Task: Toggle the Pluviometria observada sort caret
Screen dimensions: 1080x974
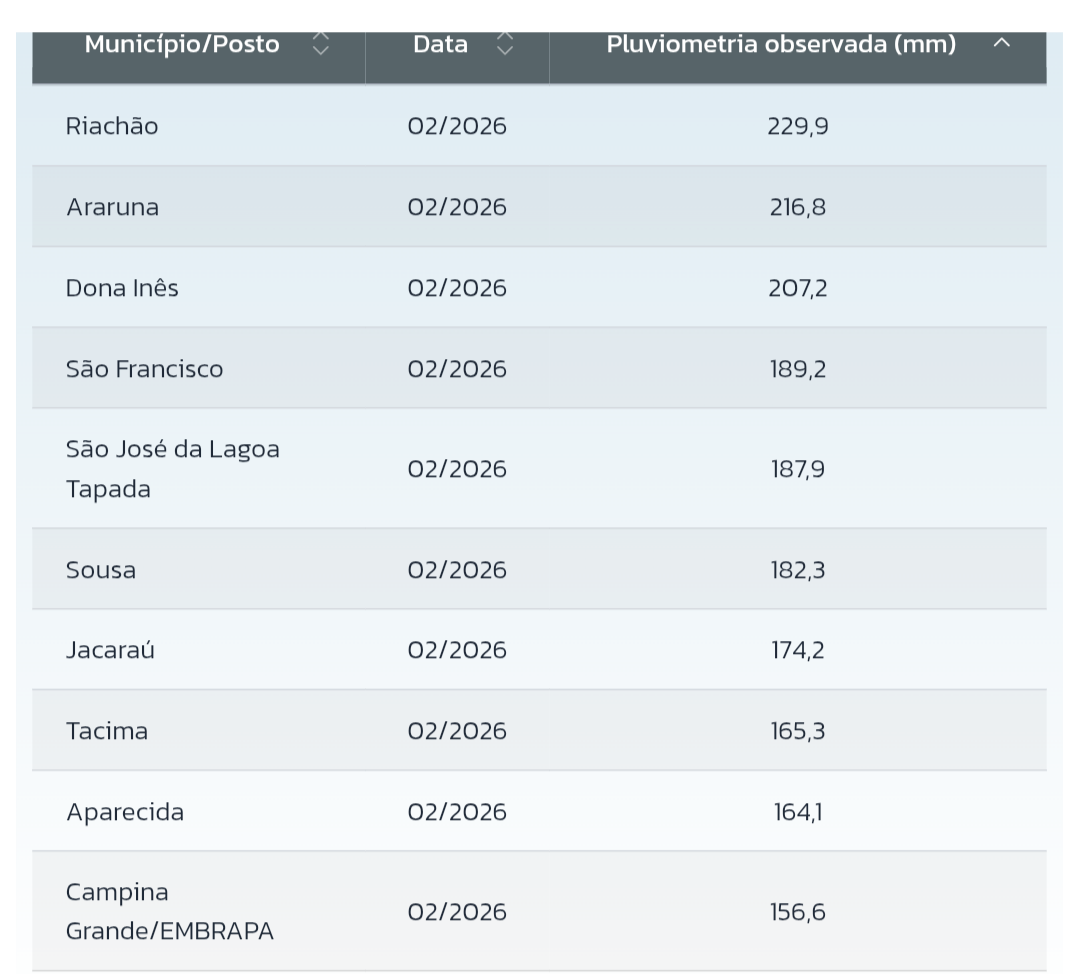Action: [1002, 45]
